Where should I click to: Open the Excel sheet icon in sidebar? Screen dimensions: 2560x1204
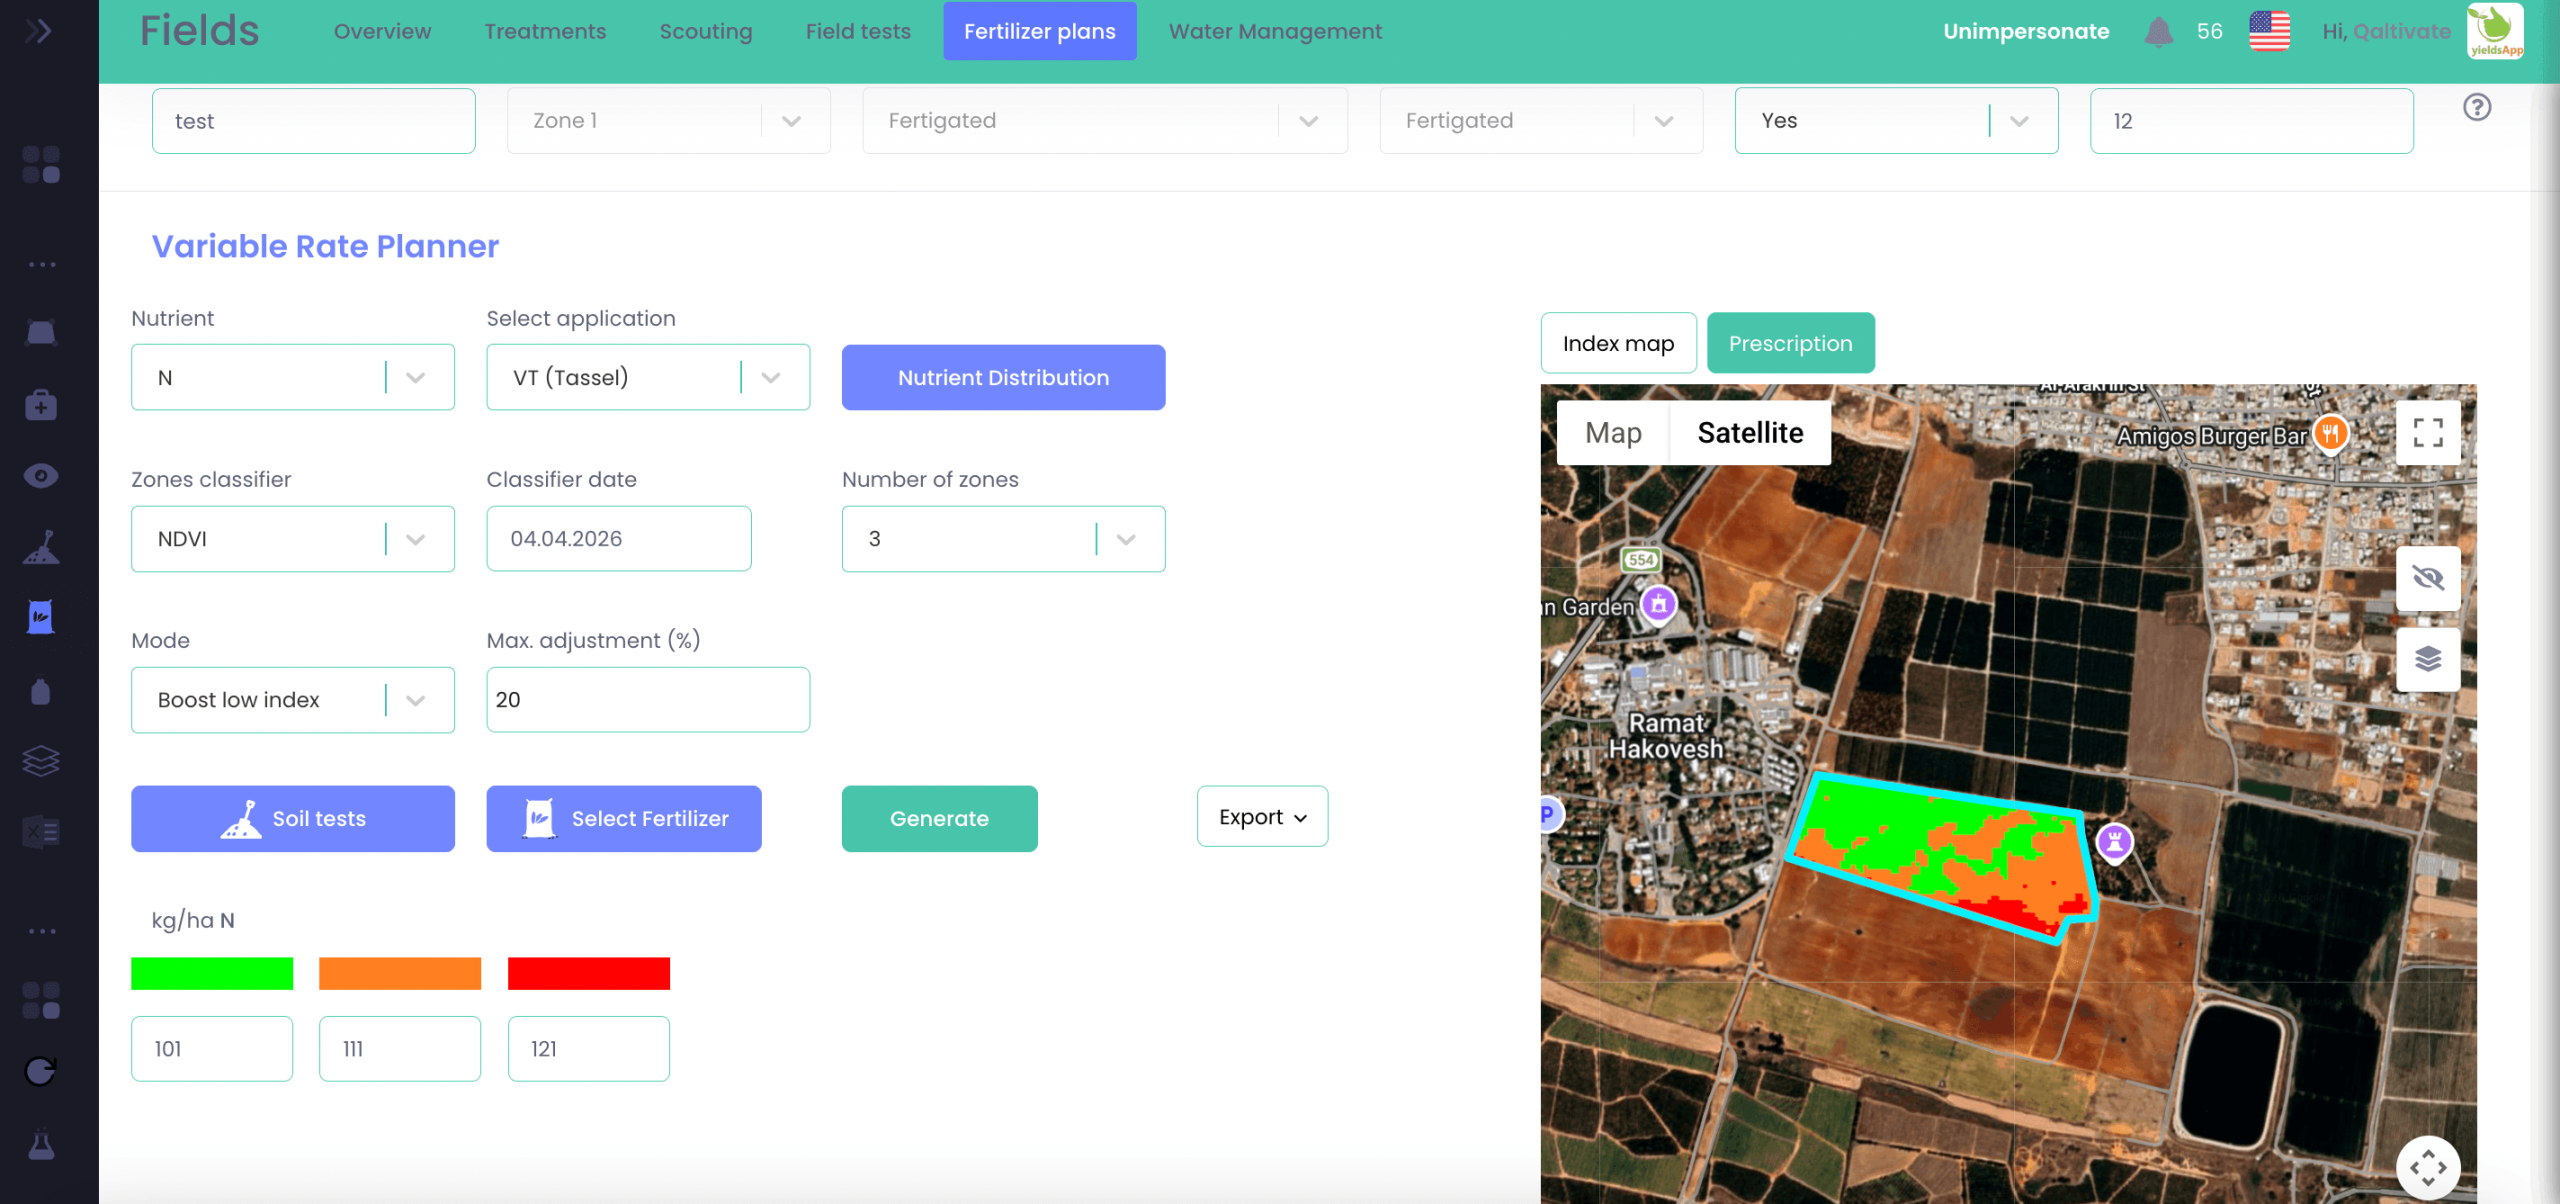(41, 831)
